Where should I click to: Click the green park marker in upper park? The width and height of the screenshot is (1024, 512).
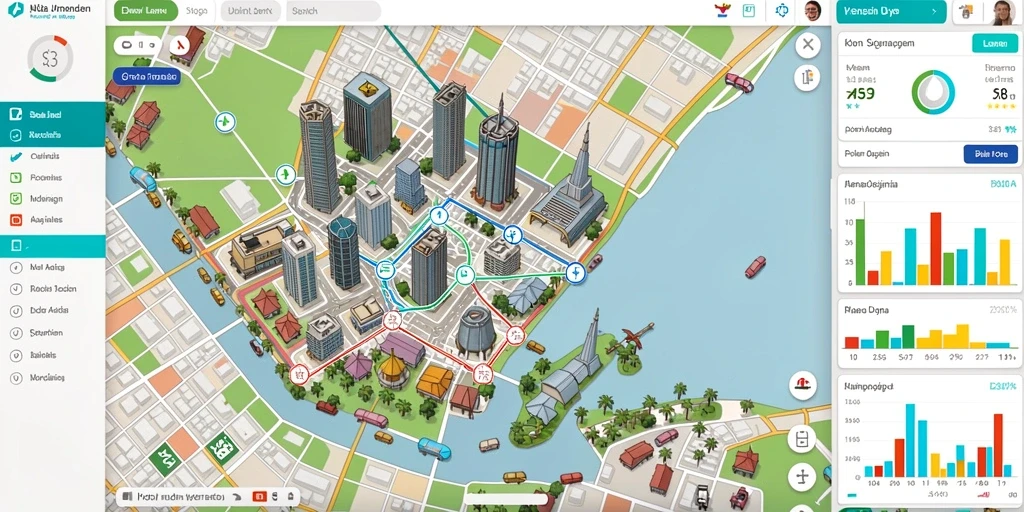pos(225,121)
